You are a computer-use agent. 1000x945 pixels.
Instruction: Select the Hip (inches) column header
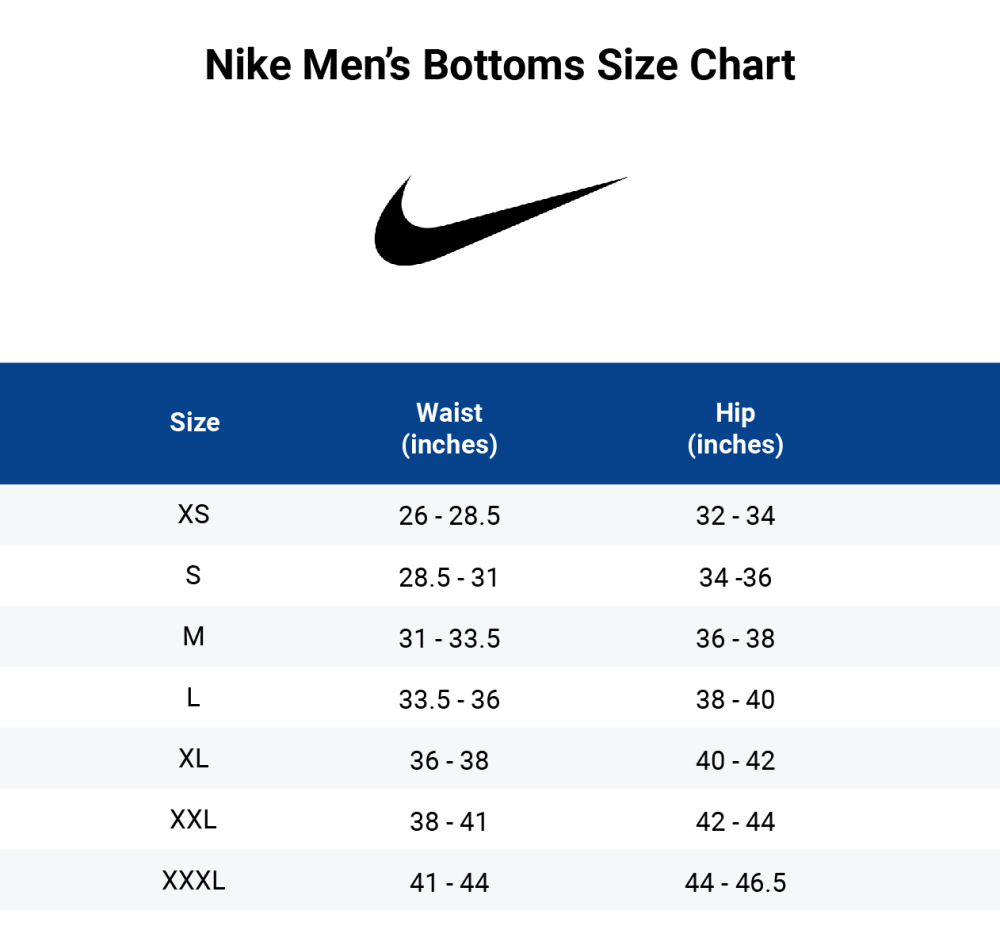tap(735, 429)
